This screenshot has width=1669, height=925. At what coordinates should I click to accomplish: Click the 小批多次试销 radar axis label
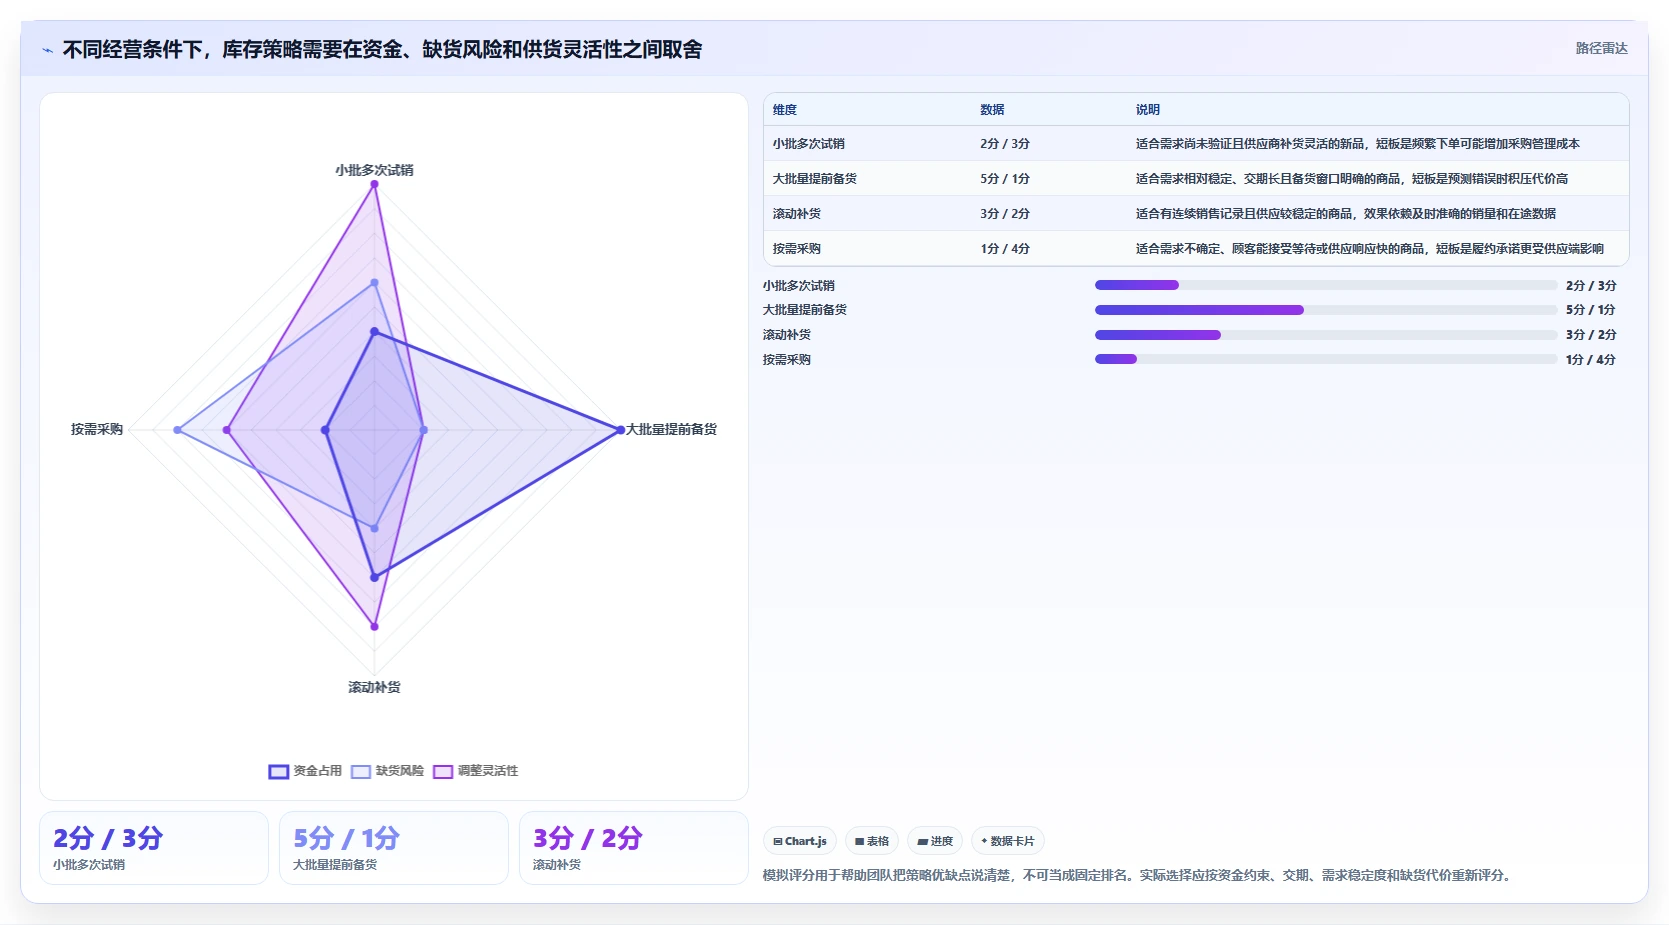pyautogui.click(x=374, y=170)
